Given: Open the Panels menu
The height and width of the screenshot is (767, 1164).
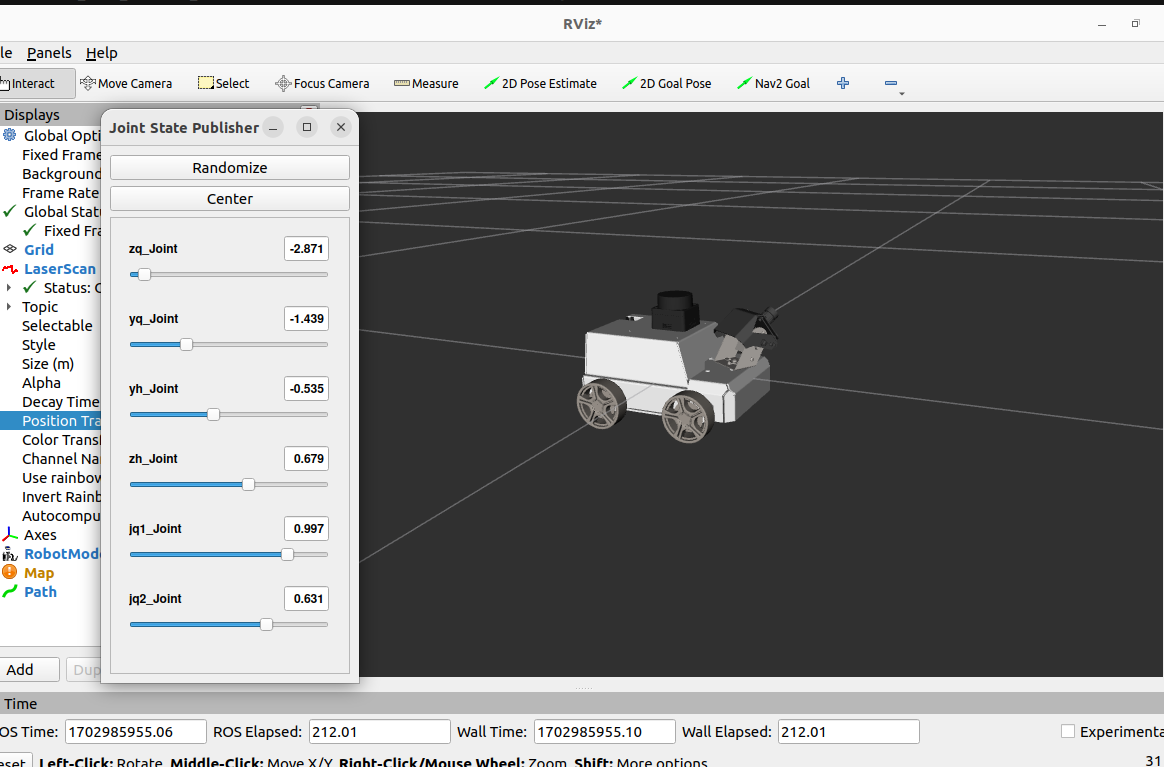Looking at the screenshot, I should 49,53.
